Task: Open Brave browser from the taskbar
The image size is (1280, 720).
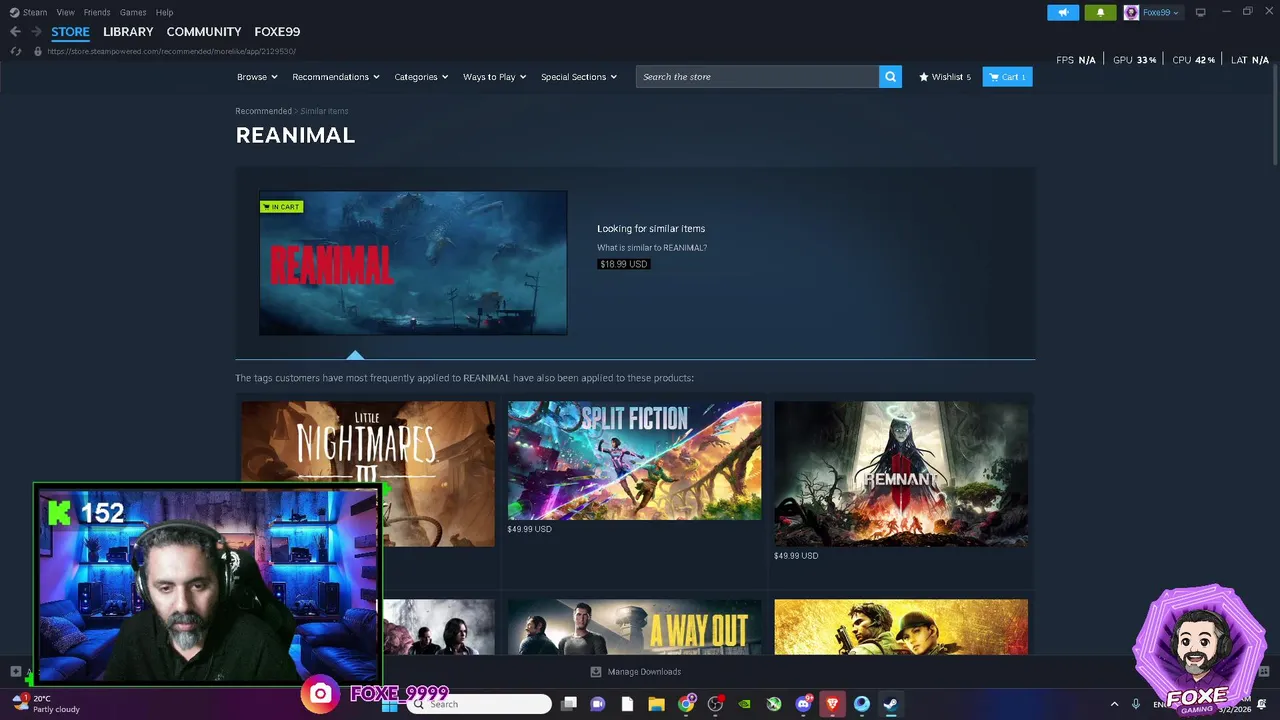Action: pos(832,704)
